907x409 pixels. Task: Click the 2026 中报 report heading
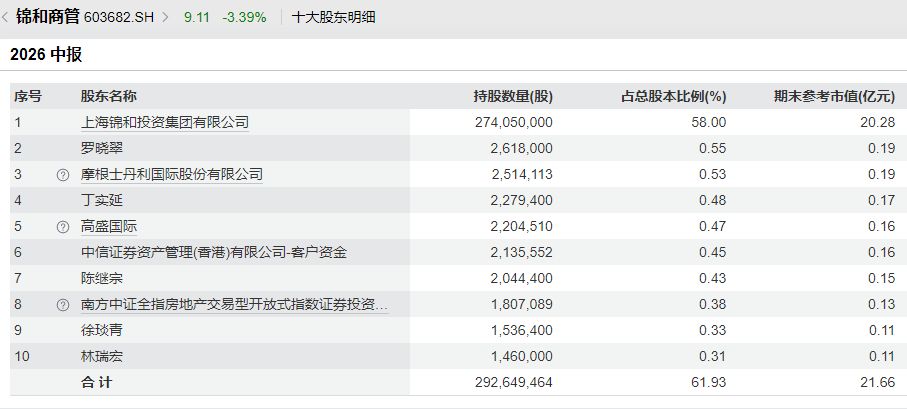tap(46, 55)
